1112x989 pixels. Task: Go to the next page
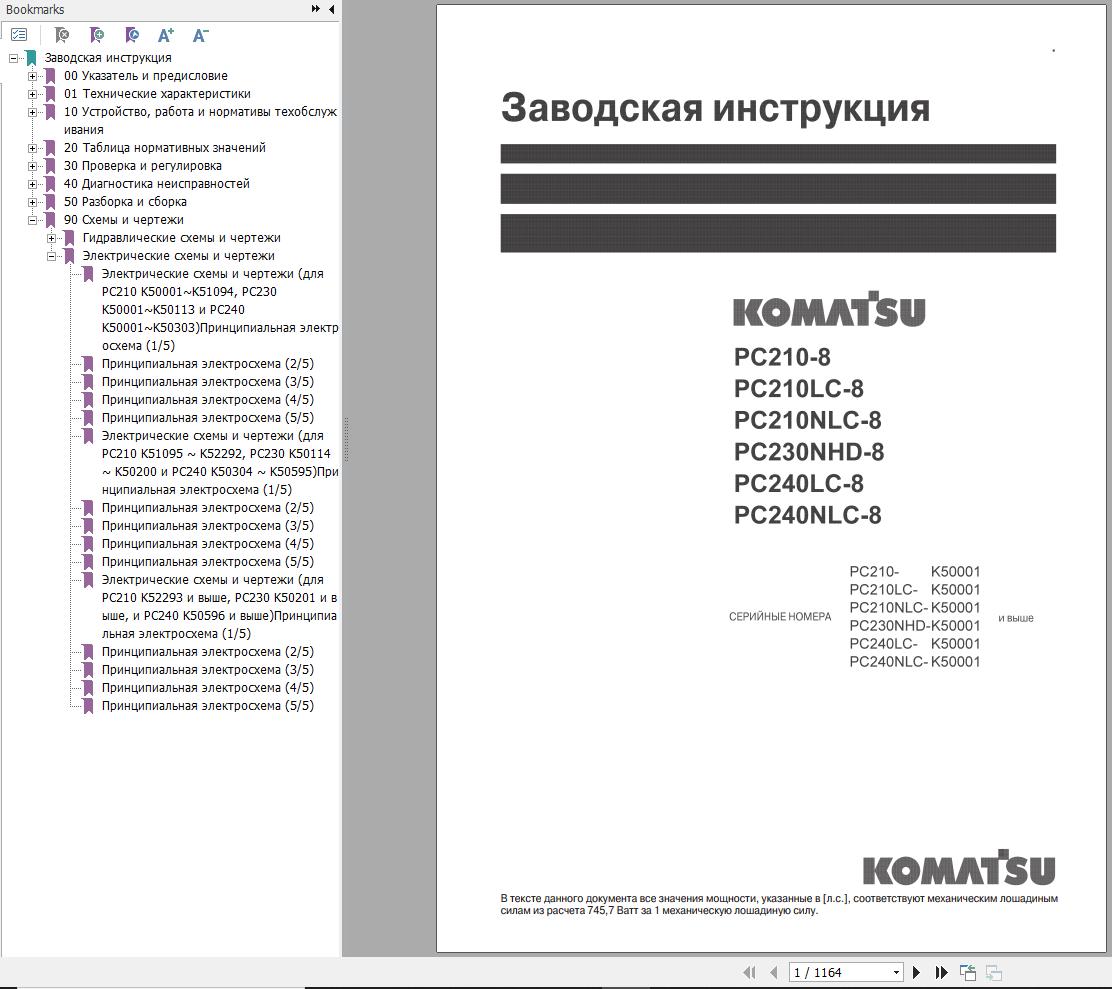click(916, 973)
